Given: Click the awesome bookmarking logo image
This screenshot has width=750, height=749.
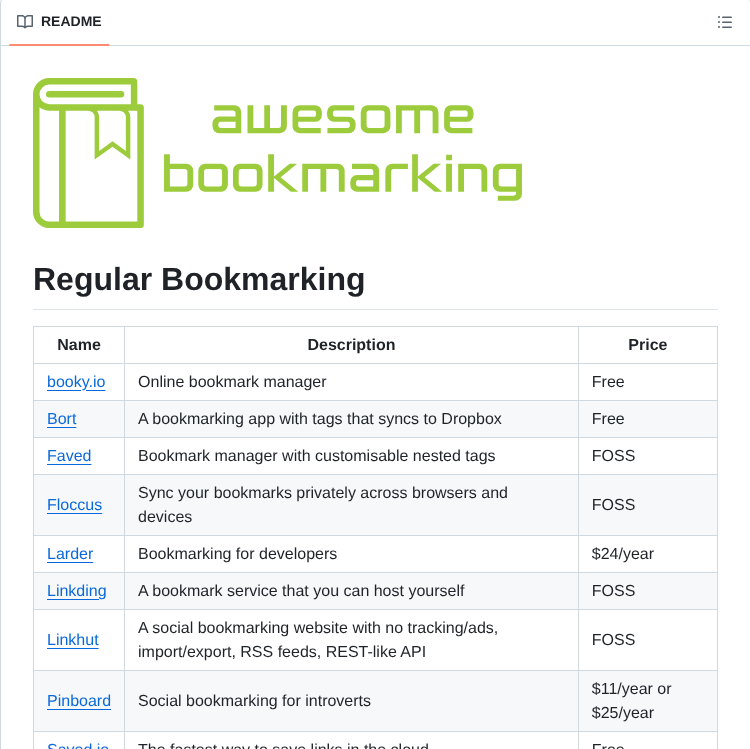Looking at the screenshot, I should pyautogui.click(x=278, y=153).
